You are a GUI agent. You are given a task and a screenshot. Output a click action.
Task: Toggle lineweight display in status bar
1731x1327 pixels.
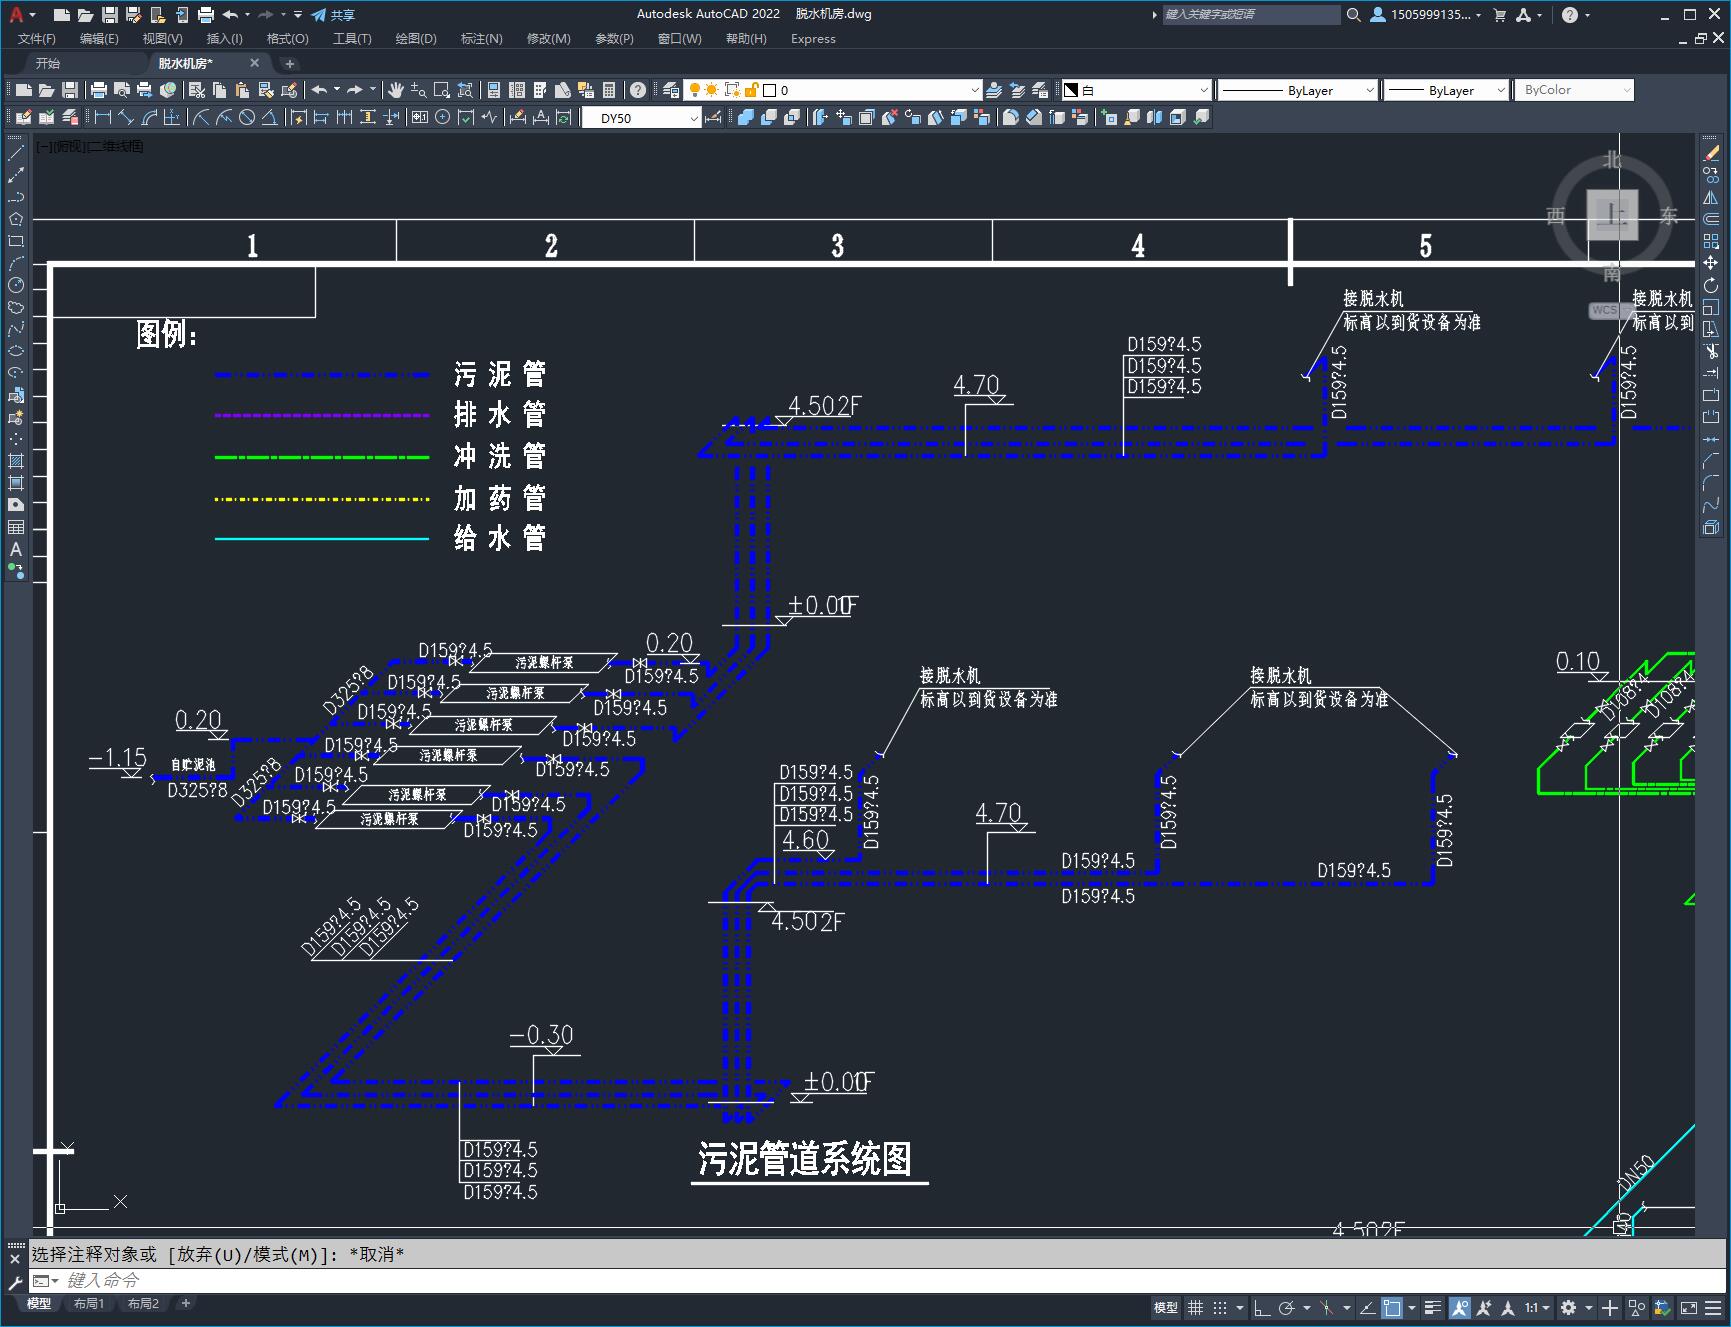pyautogui.click(x=1433, y=1307)
